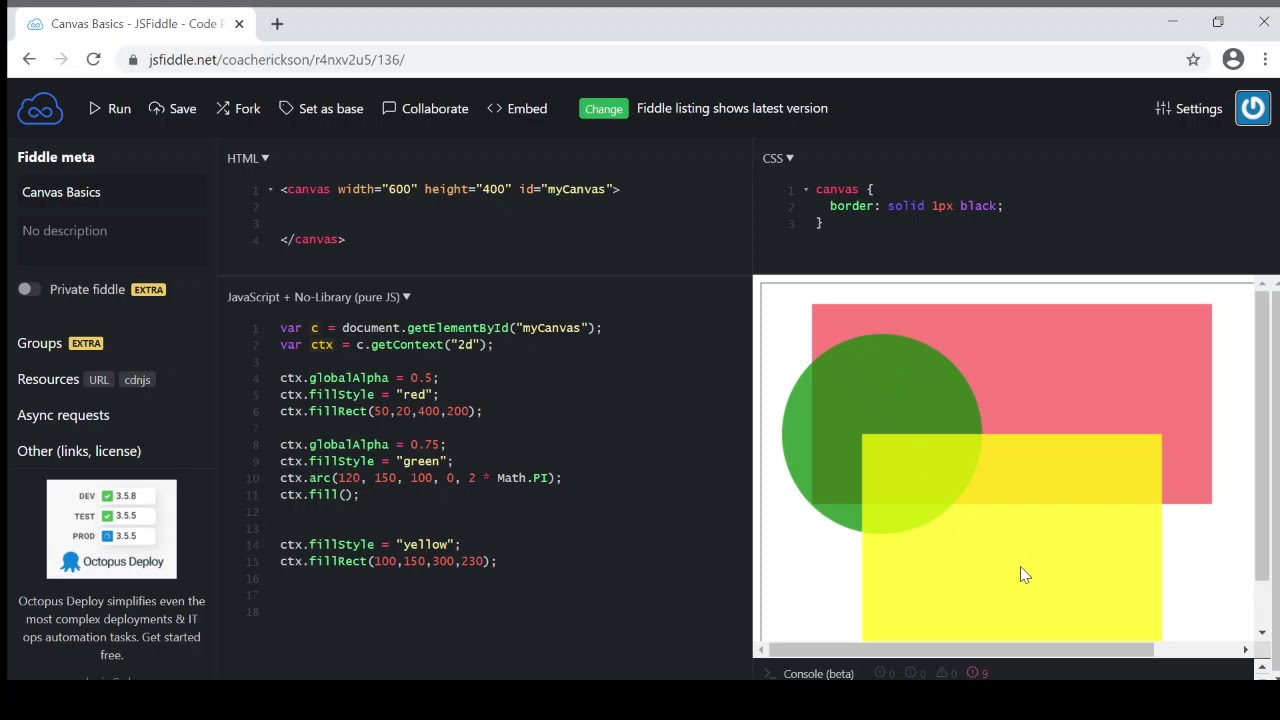Open the Groups section
Image resolution: width=1280 pixels, height=720 pixels.
coord(39,343)
